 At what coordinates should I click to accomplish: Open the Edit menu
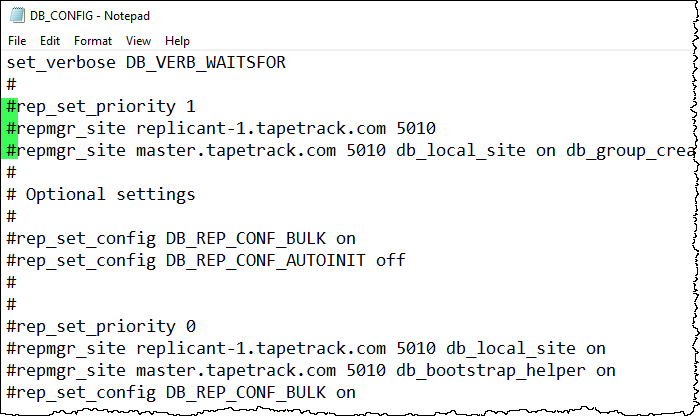(50, 41)
